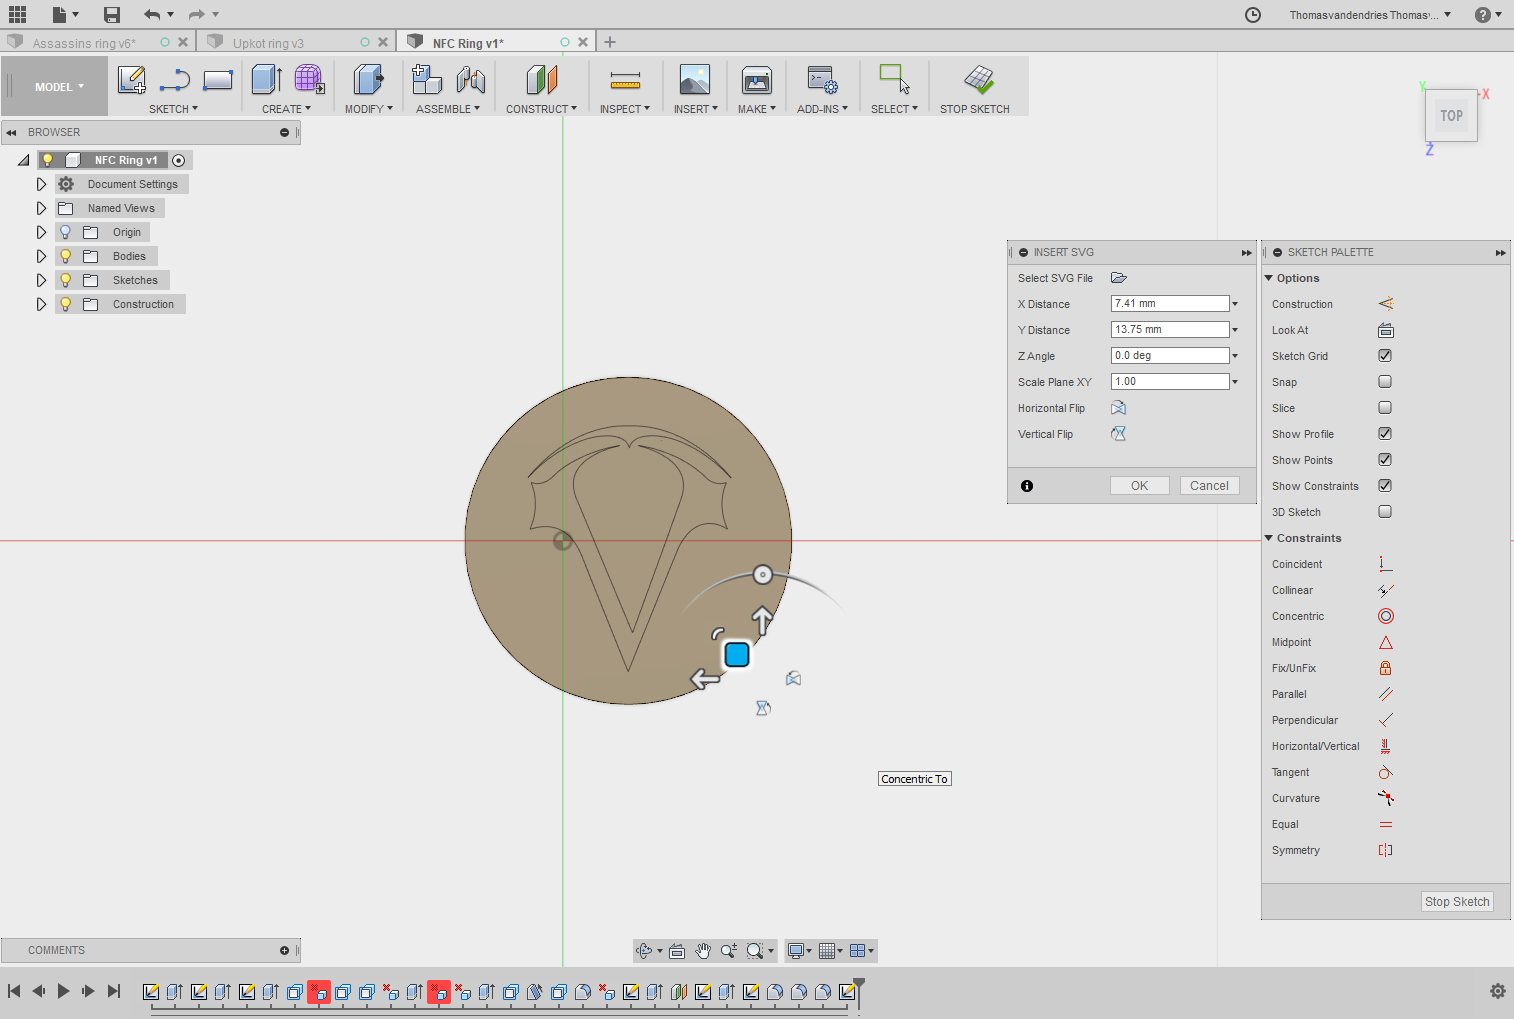Collapse the Options section in Sketch Palette
The width and height of the screenshot is (1514, 1019).
click(1269, 278)
